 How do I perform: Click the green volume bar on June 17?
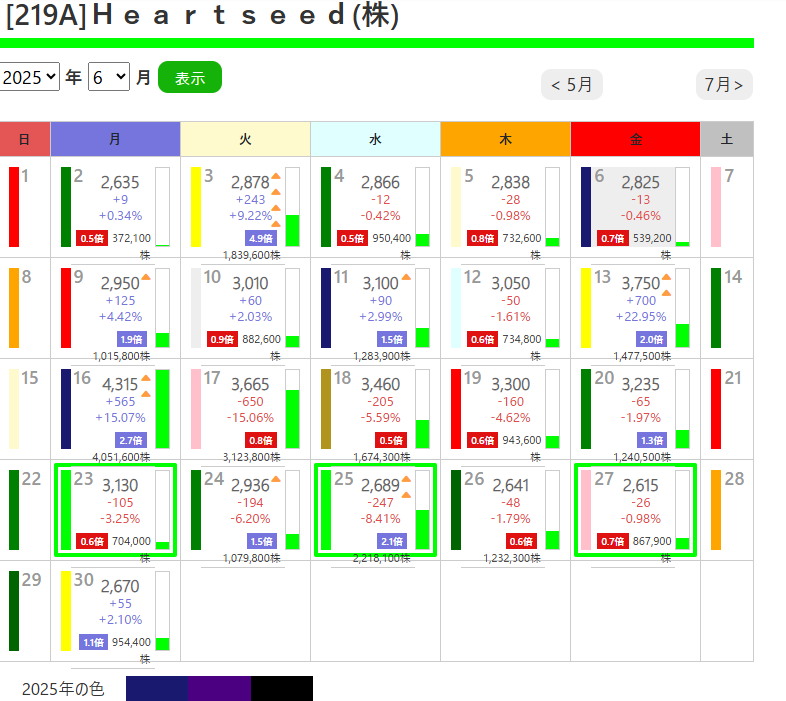point(293,418)
